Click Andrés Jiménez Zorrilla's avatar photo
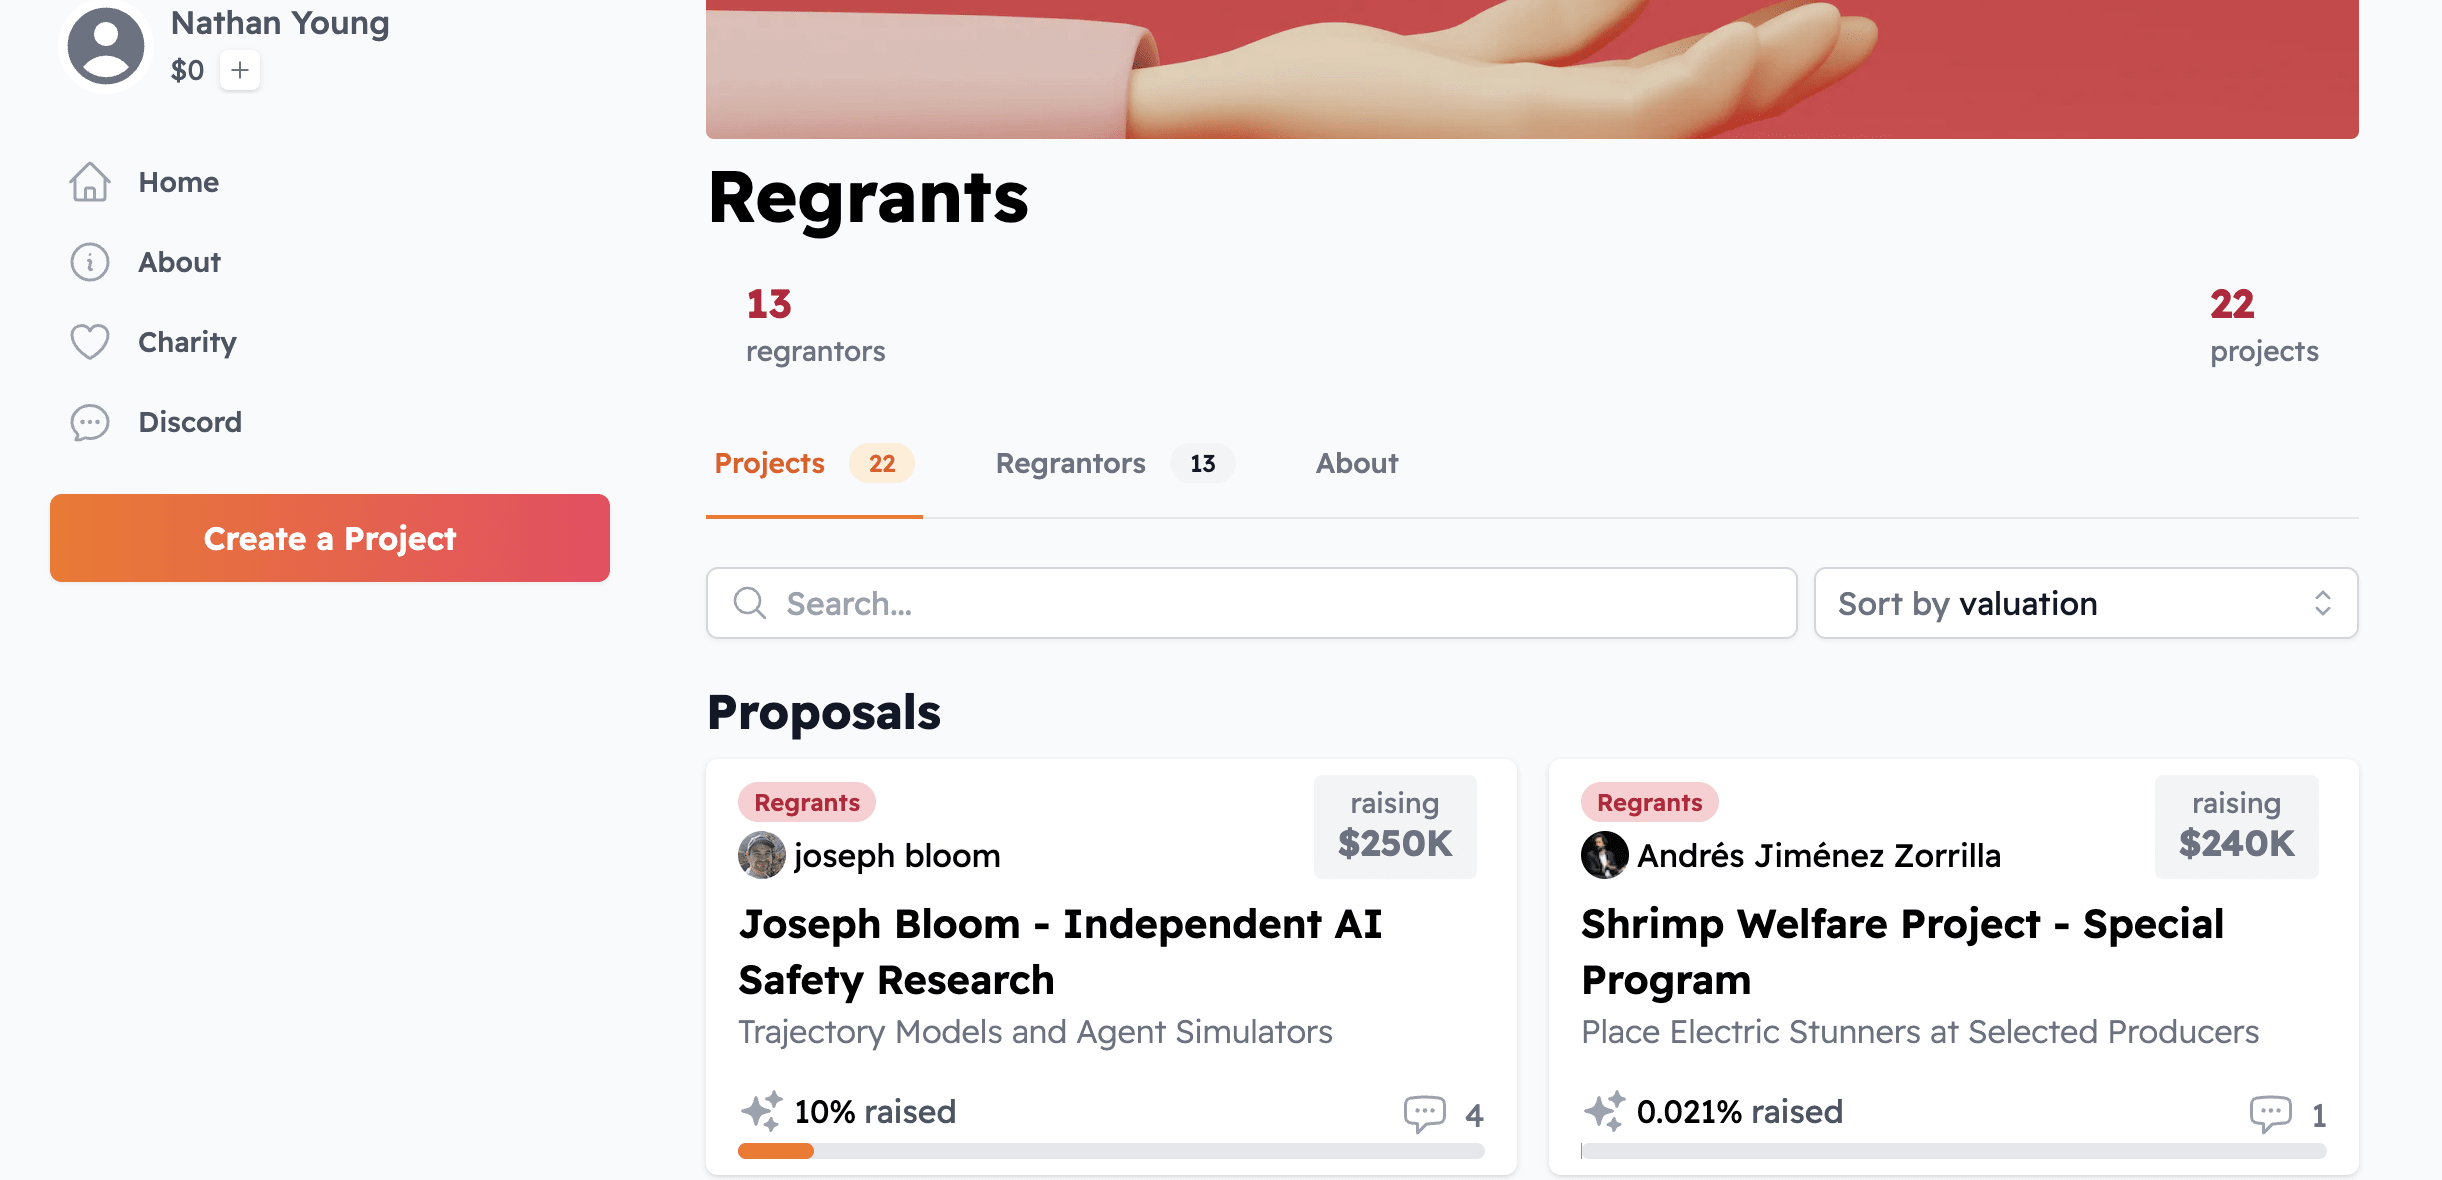The width and height of the screenshot is (2442, 1180). tap(1604, 855)
